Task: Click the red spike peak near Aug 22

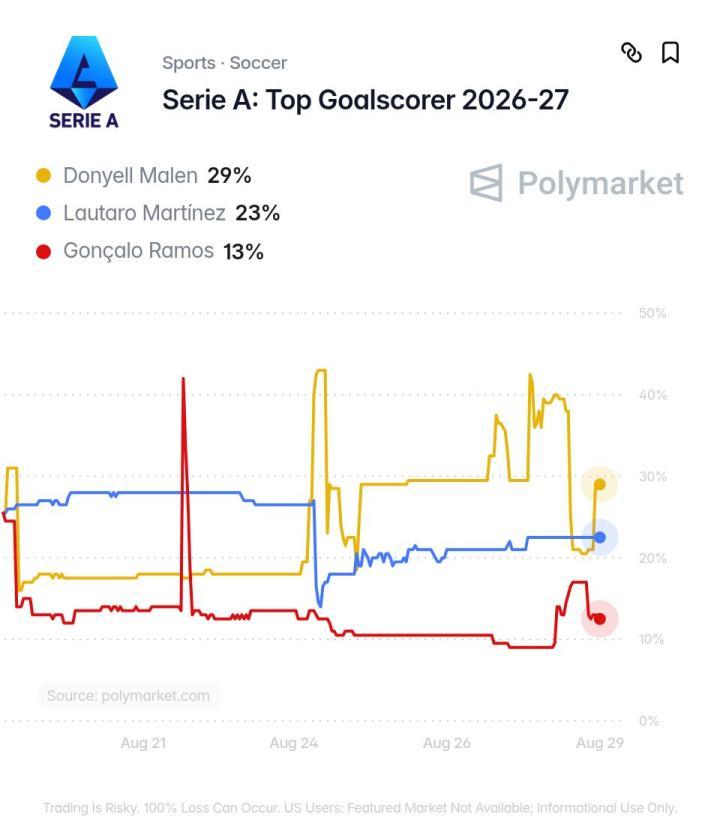Action: tap(183, 379)
